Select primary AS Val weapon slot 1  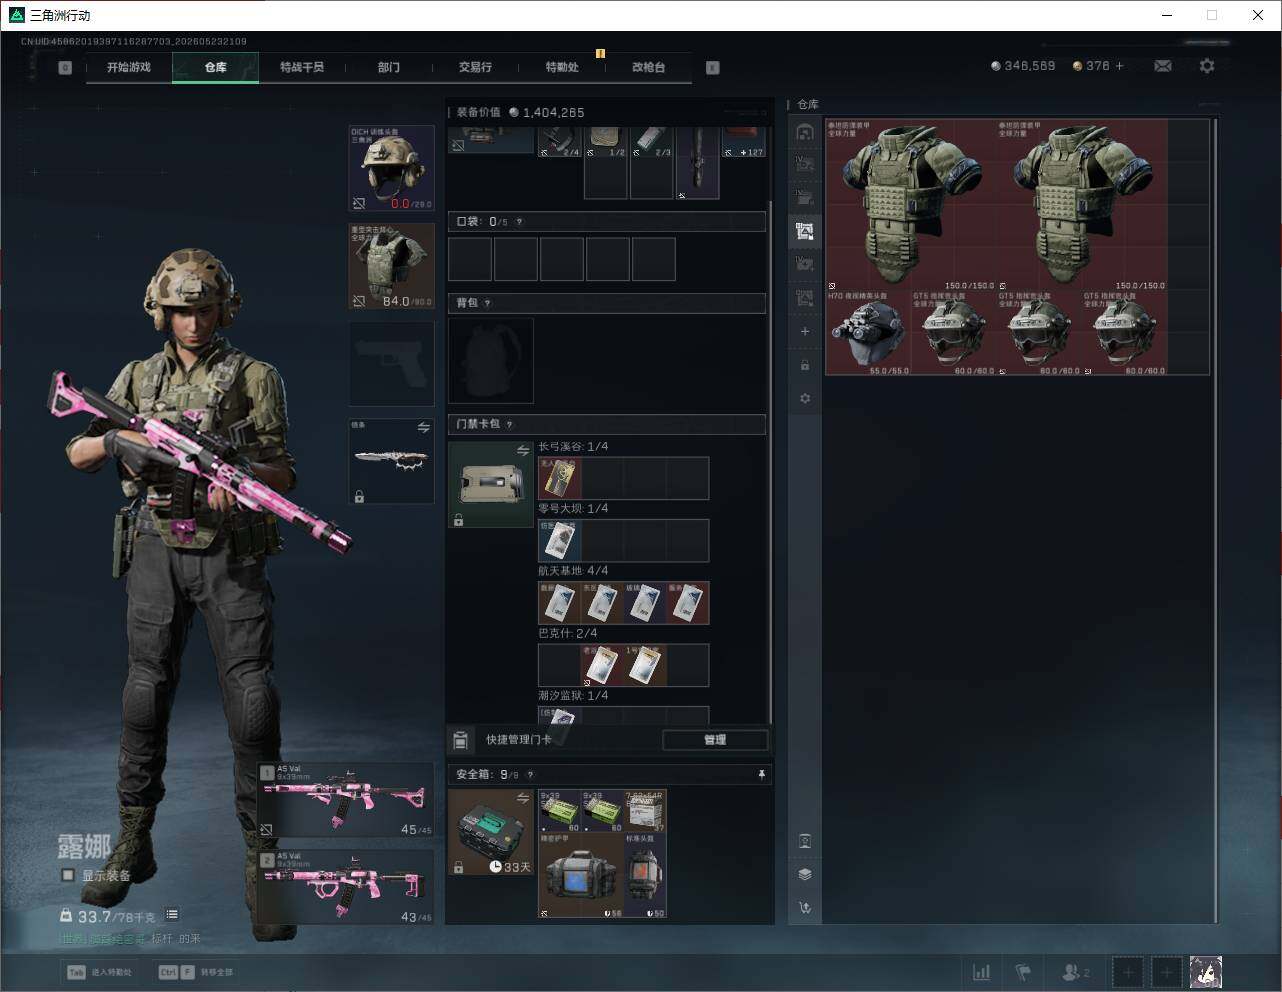pyautogui.click(x=346, y=800)
